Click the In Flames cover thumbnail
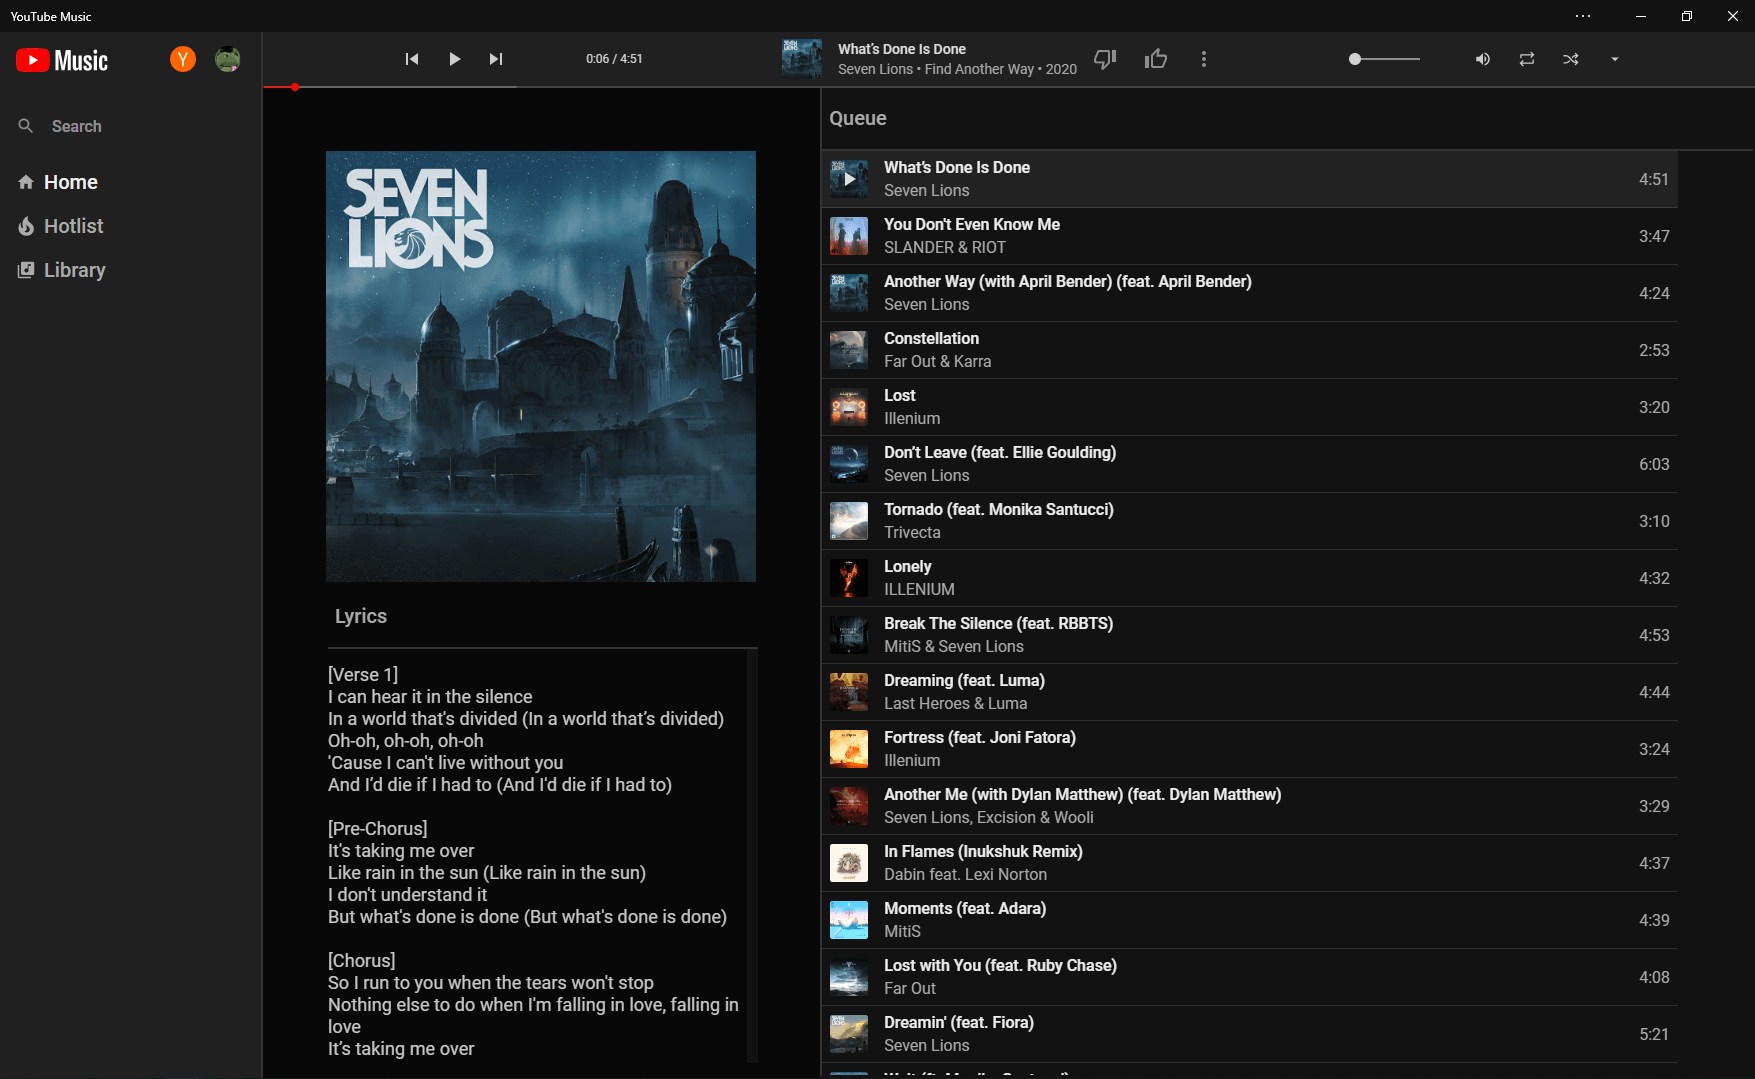Image resolution: width=1755 pixels, height=1079 pixels. [x=849, y=863]
